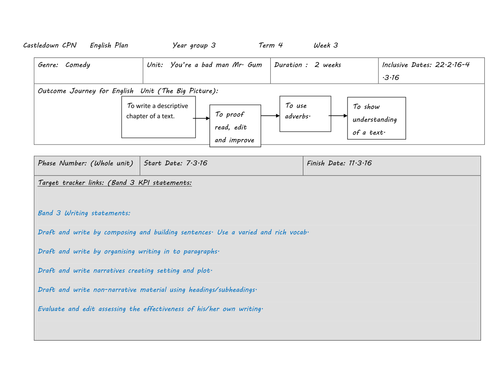This screenshot has width=500, height=386.
Task: Select the Unit 'You're a bad man Mr Gum' cell
Action: coord(207,70)
